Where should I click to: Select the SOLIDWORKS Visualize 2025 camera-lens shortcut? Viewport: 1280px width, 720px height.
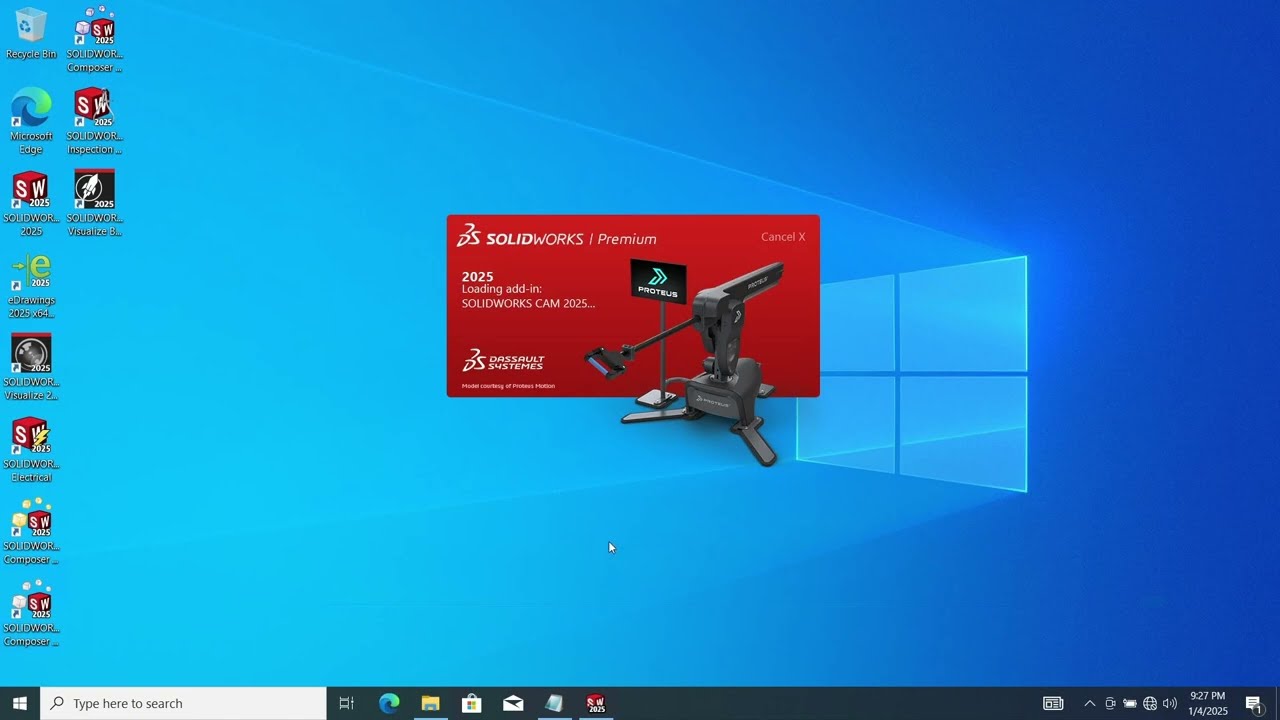coord(31,367)
